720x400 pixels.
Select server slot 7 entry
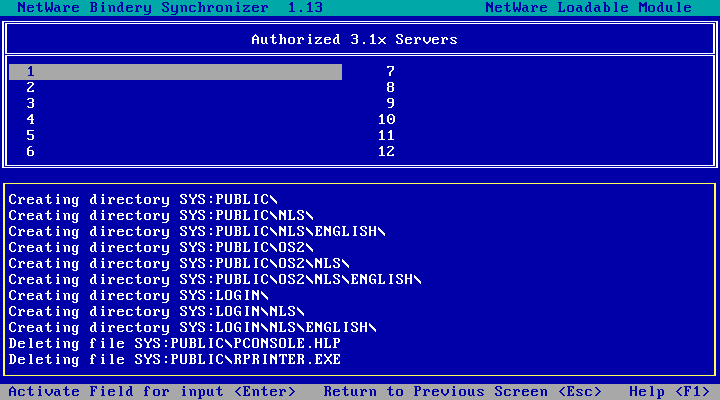(390, 71)
